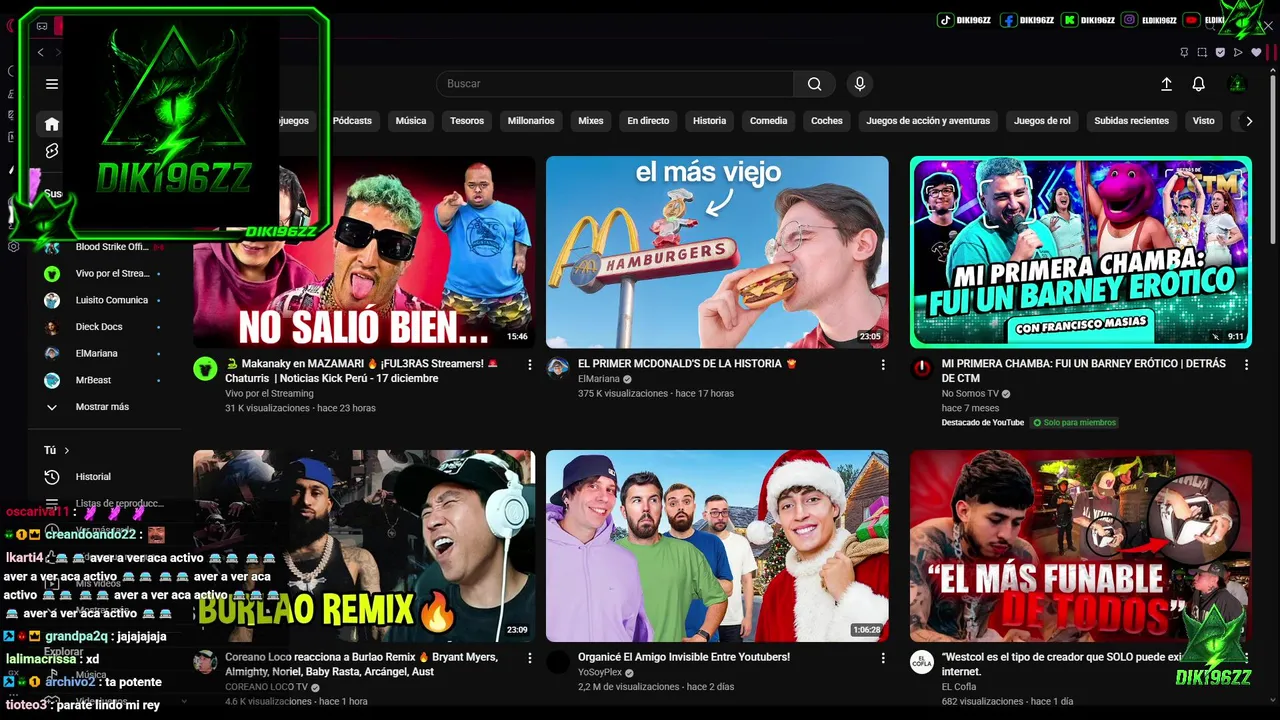Open MrBeast subscription
This screenshot has width=1280, height=720.
(x=102, y=380)
